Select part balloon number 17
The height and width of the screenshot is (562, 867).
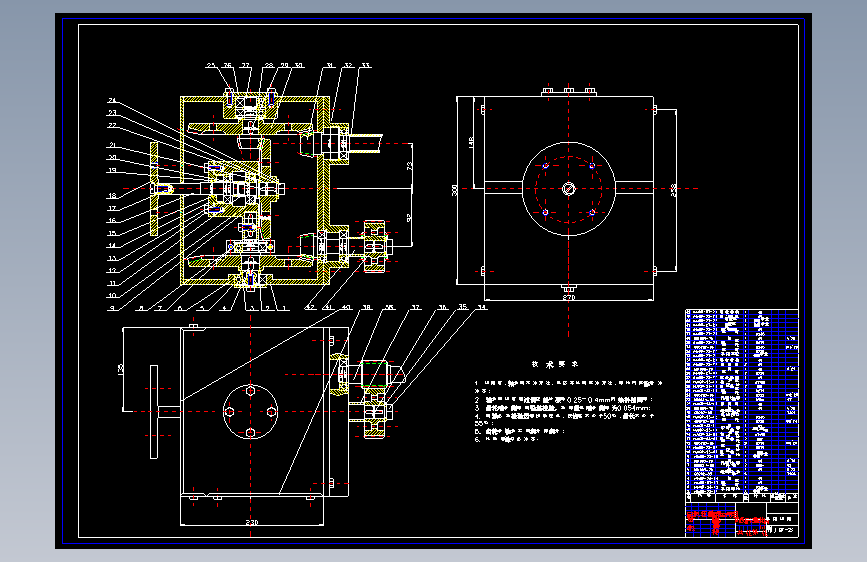tap(112, 209)
